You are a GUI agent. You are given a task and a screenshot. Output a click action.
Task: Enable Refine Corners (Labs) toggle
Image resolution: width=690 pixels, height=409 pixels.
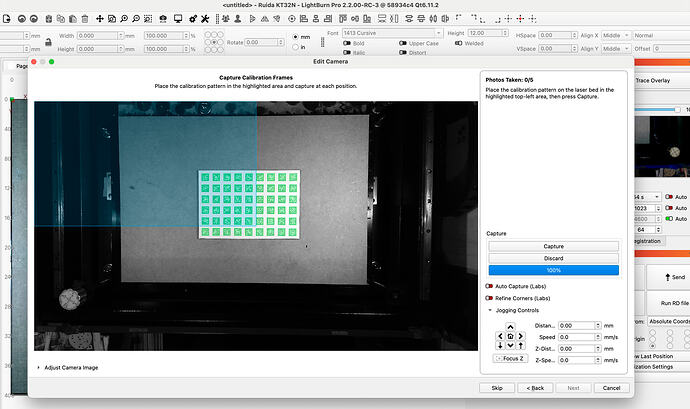click(x=489, y=298)
